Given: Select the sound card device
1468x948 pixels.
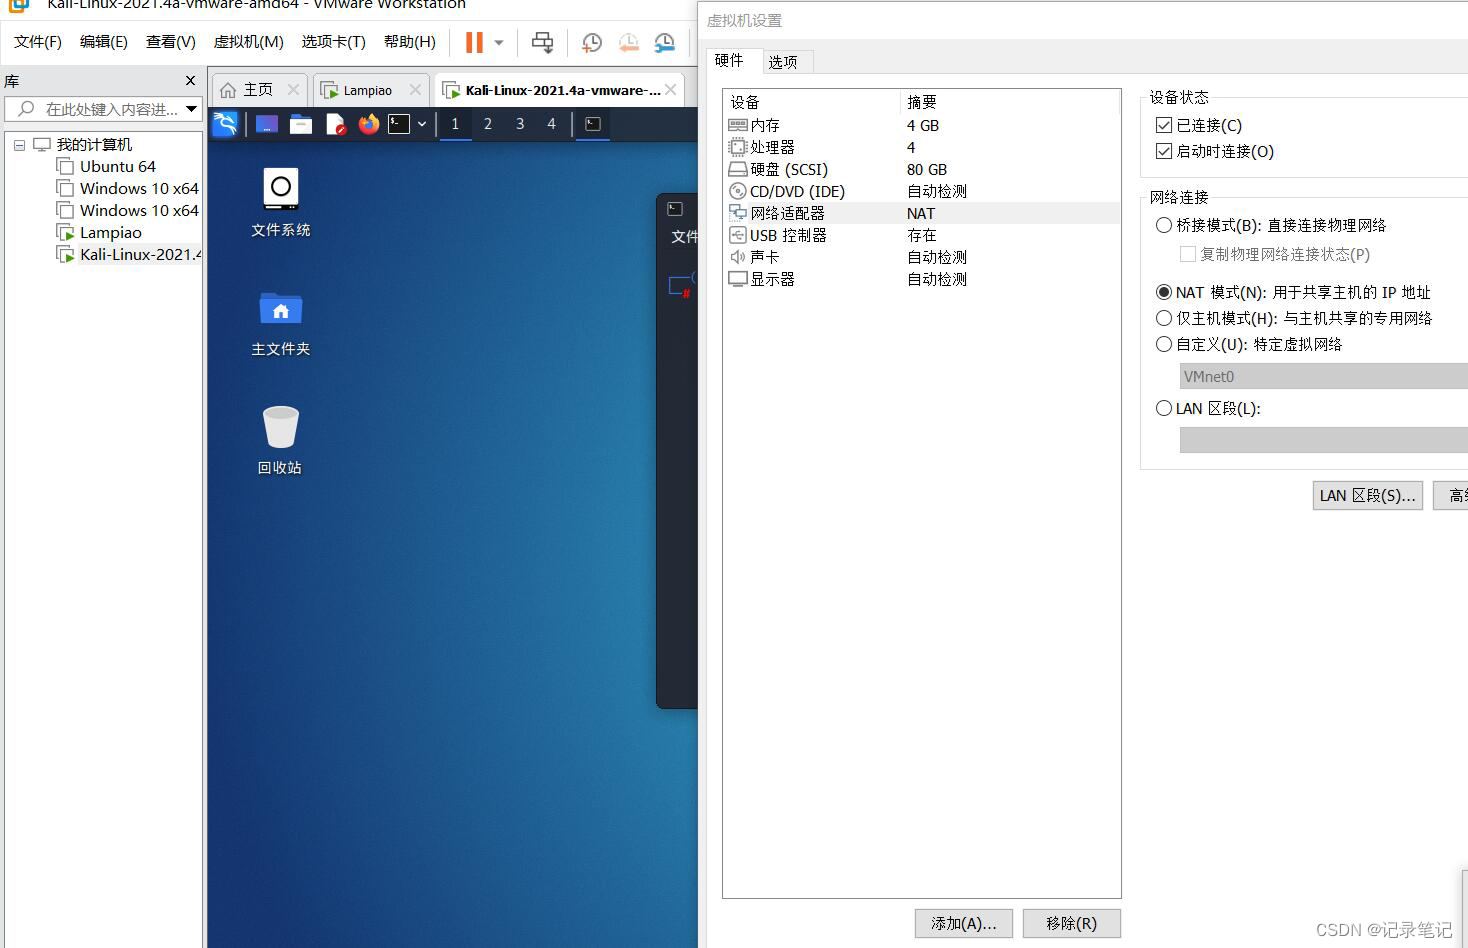Looking at the screenshot, I should coord(920,257).
